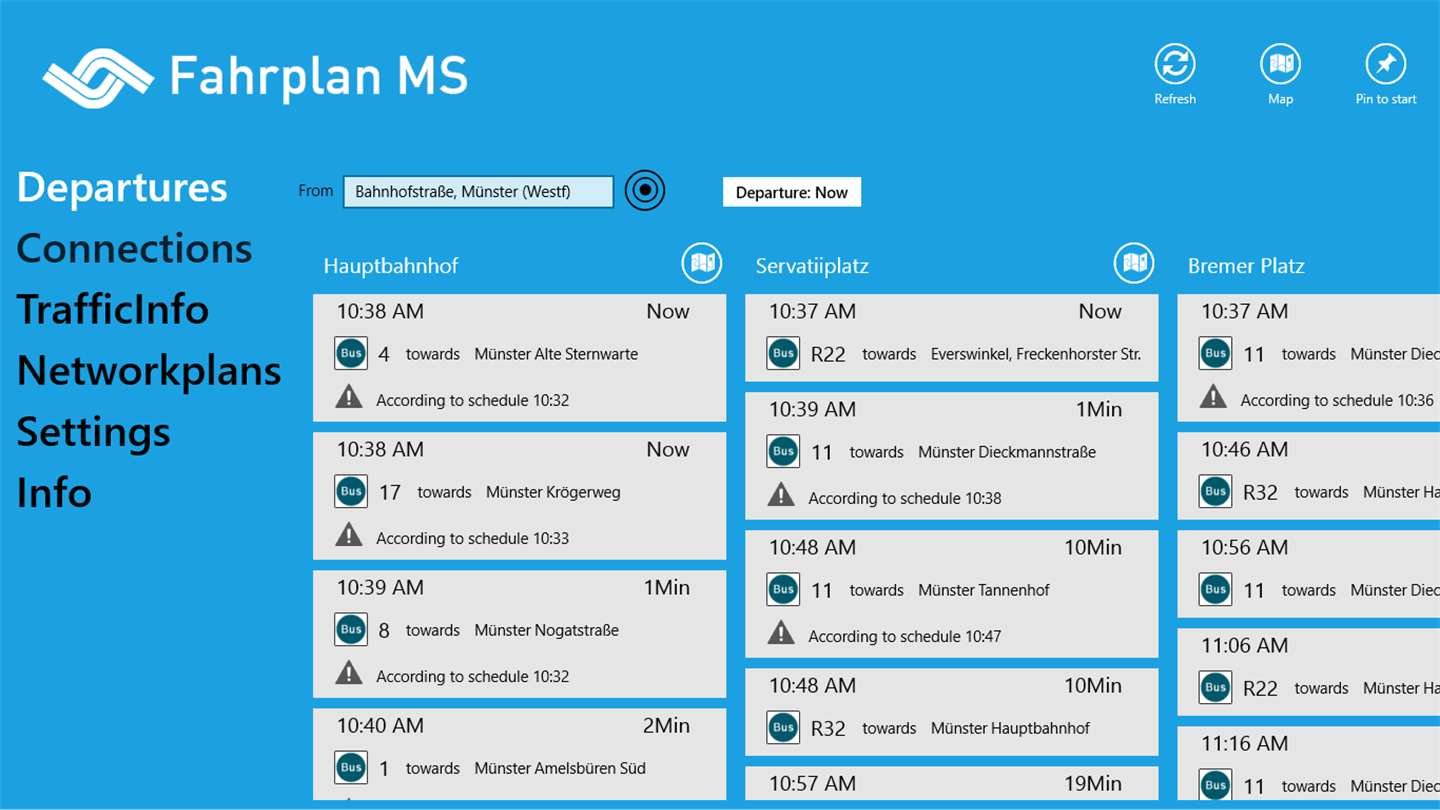
Task: Click 'According to schedule 10:47' text
Action: [905, 636]
